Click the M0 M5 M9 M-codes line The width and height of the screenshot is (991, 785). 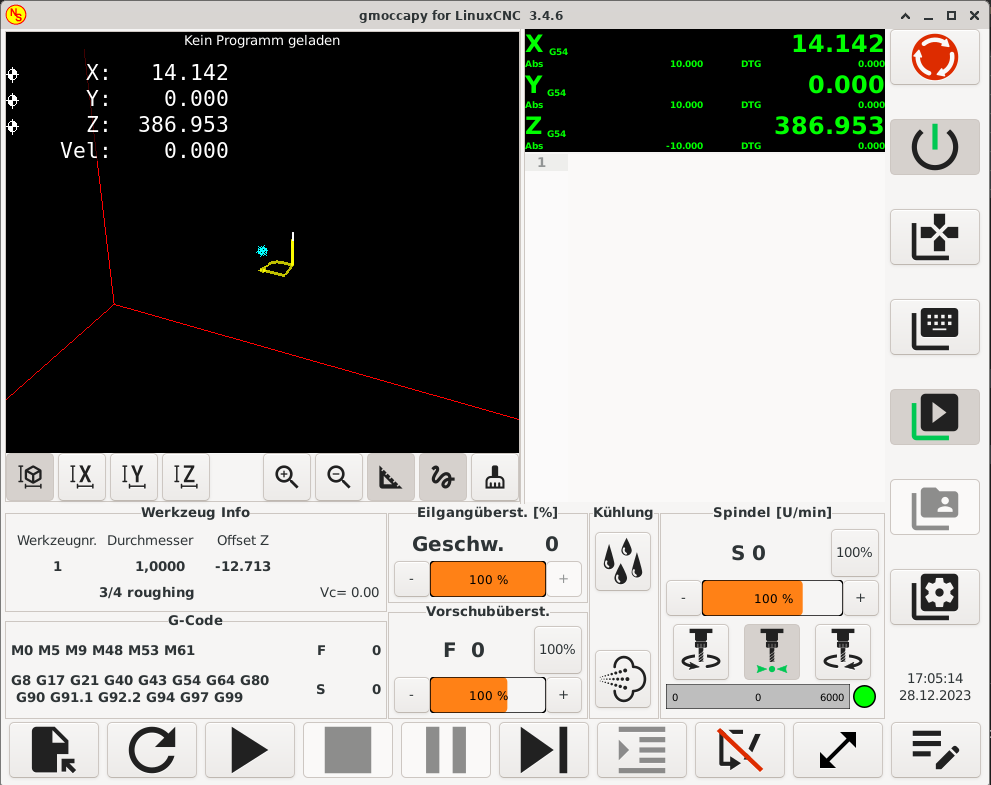point(103,650)
